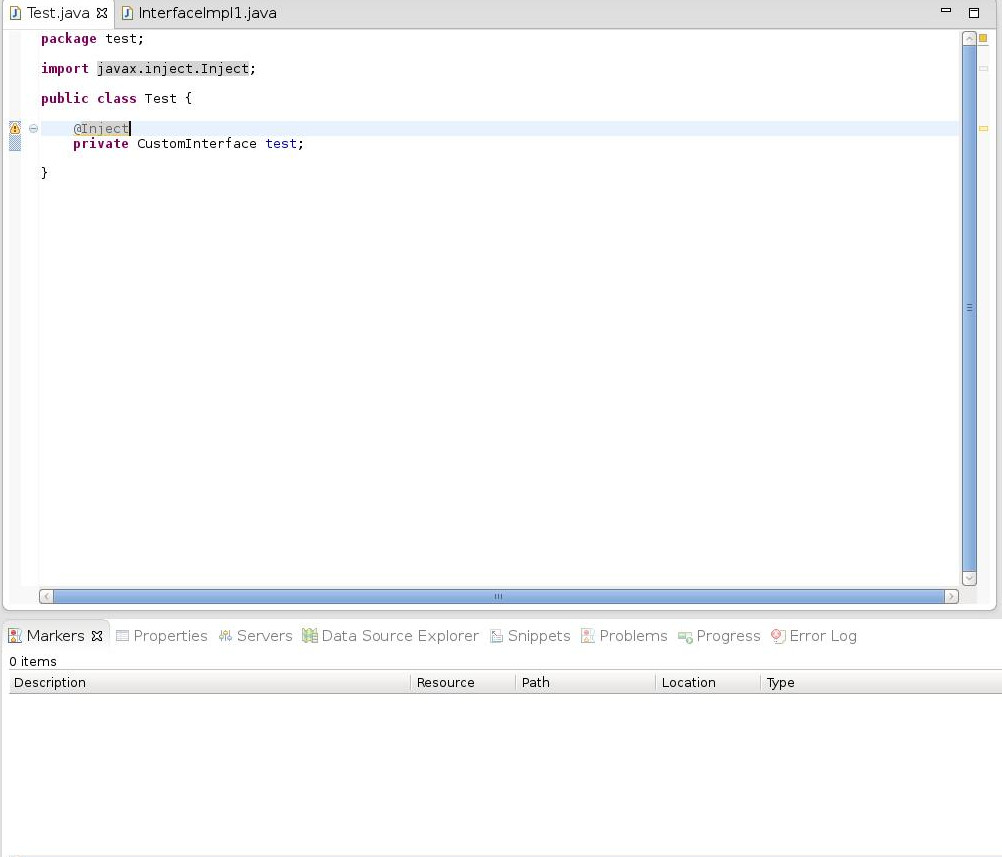Sort markers by Location column
Viewport: 1002px width, 857px height.
click(x=707, y=683)
